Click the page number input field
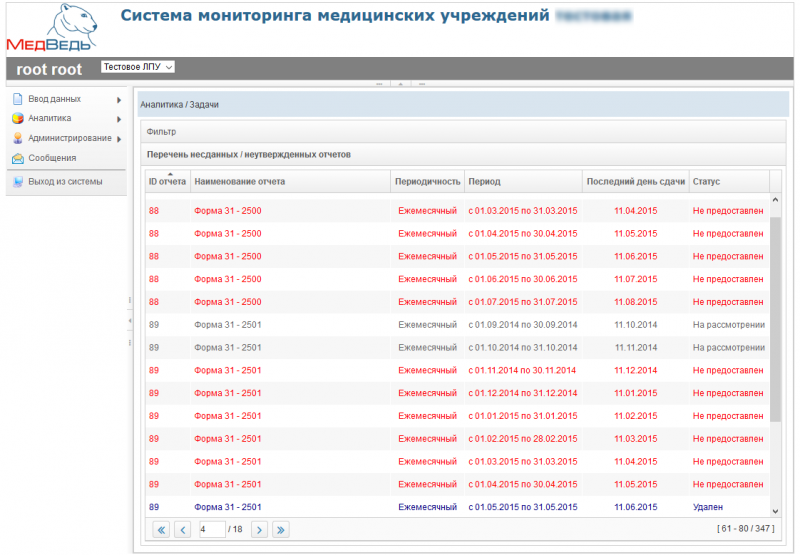 point(212,529)
